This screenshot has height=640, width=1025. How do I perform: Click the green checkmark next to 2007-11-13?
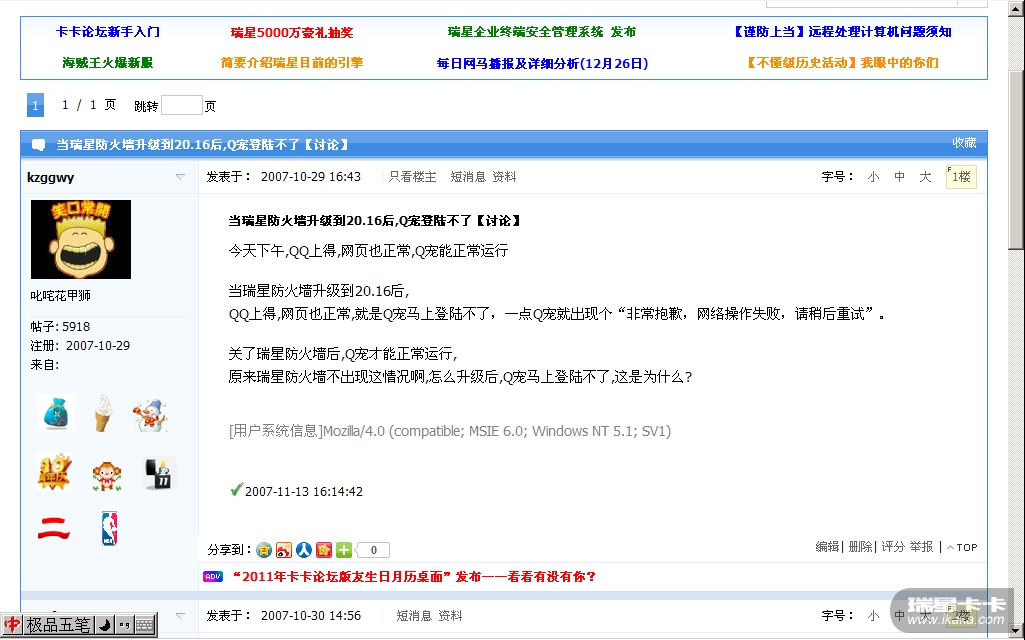[x=237, y=489]
